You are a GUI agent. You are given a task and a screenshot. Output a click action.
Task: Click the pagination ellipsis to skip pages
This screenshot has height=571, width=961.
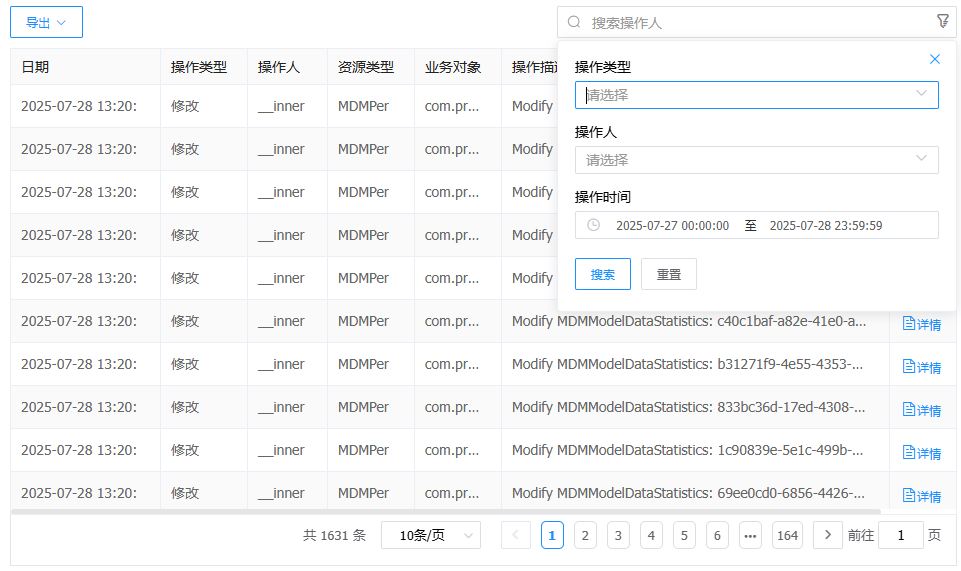point(750,535)
